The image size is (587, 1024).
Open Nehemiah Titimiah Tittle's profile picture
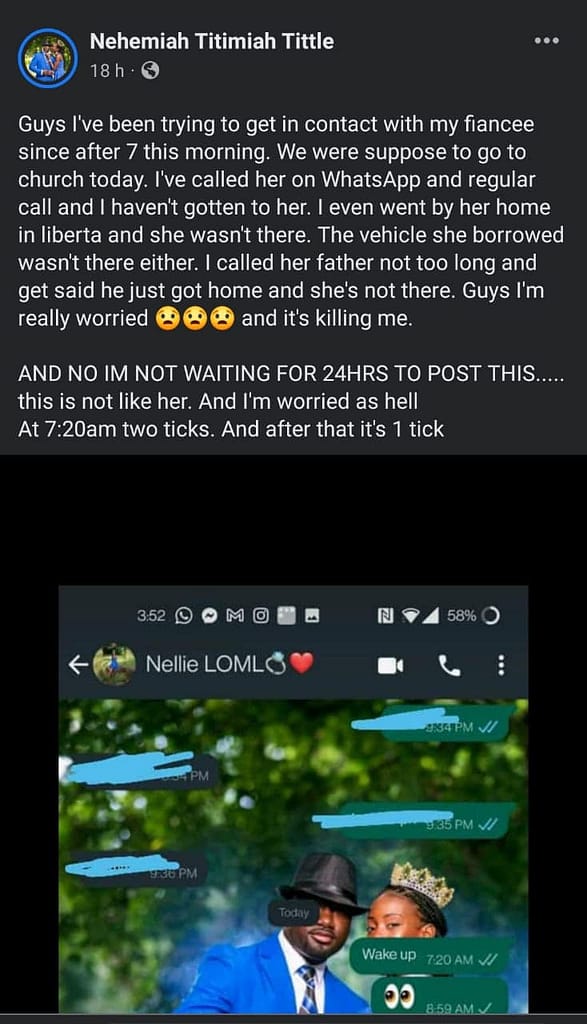48,58
